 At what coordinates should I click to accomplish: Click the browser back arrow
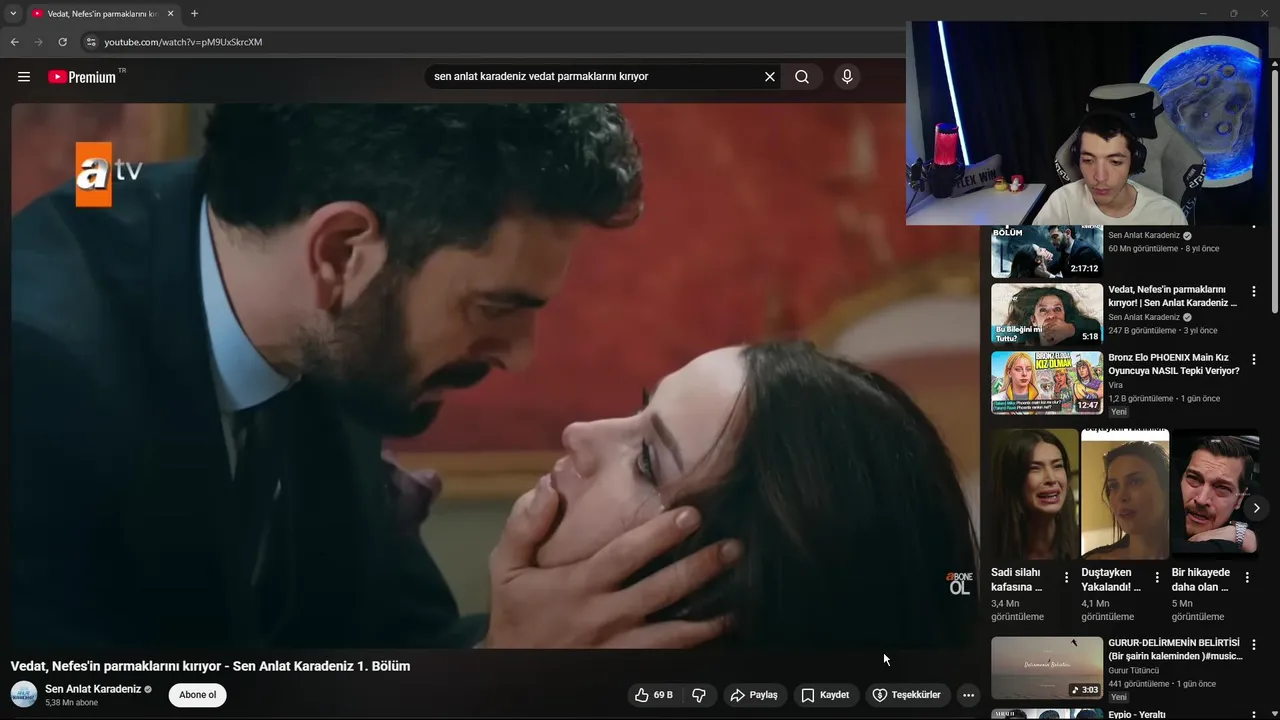[14, 42]
